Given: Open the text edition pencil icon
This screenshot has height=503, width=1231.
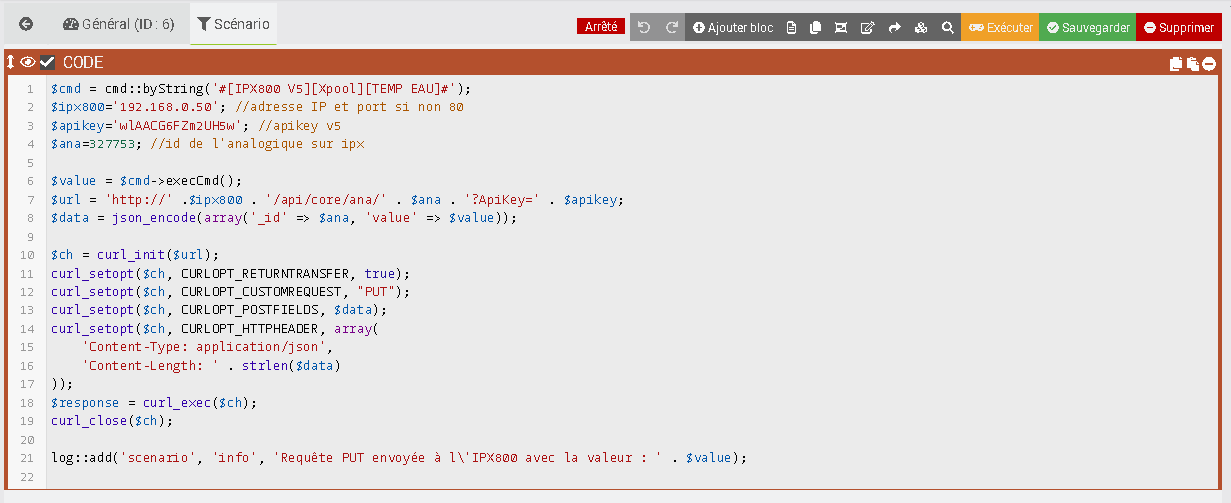Looking at the screenshot, I should click(867, 28).
